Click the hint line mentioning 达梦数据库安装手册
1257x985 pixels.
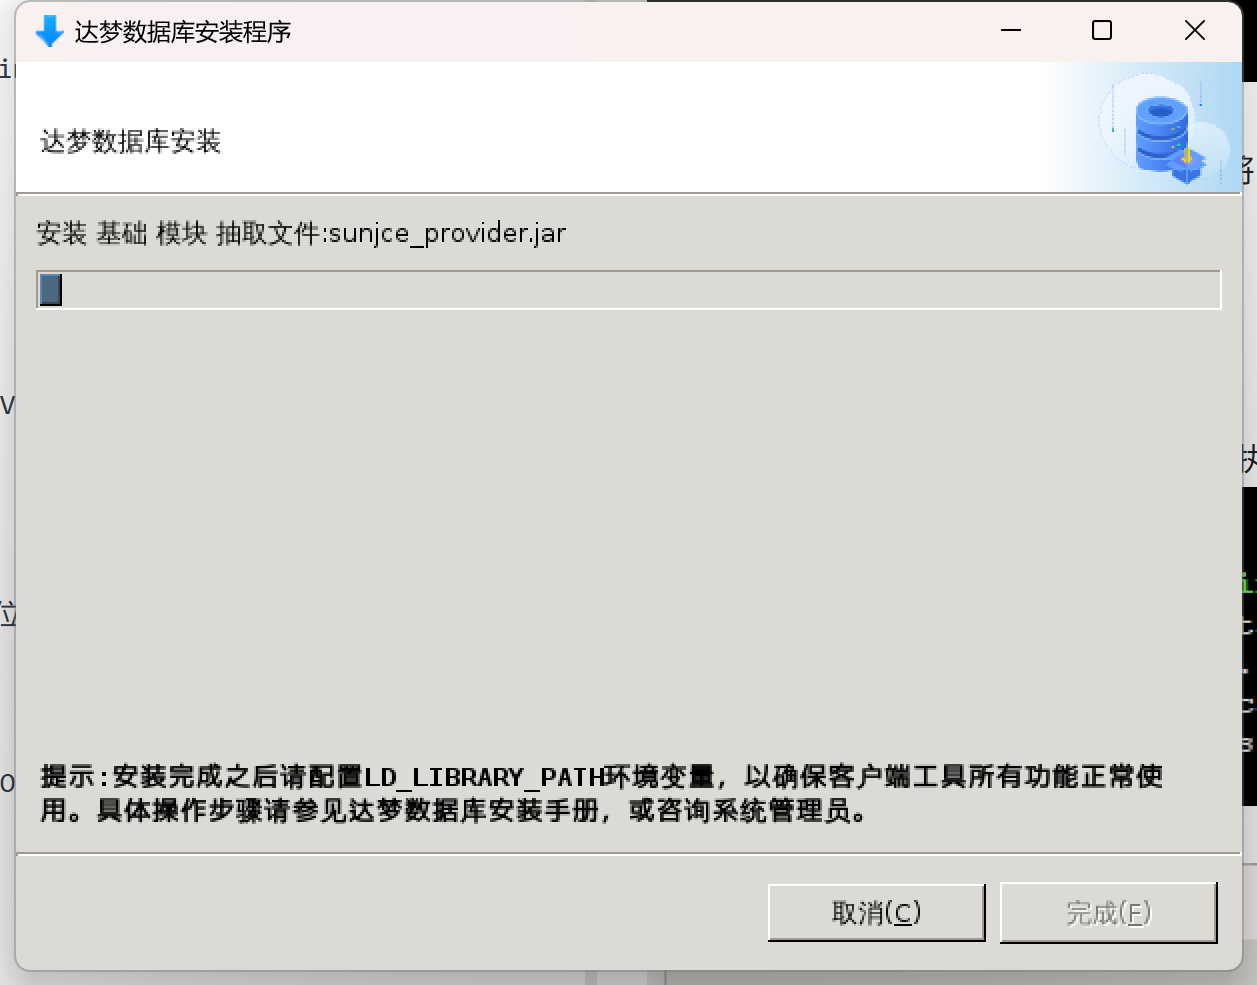454,810
